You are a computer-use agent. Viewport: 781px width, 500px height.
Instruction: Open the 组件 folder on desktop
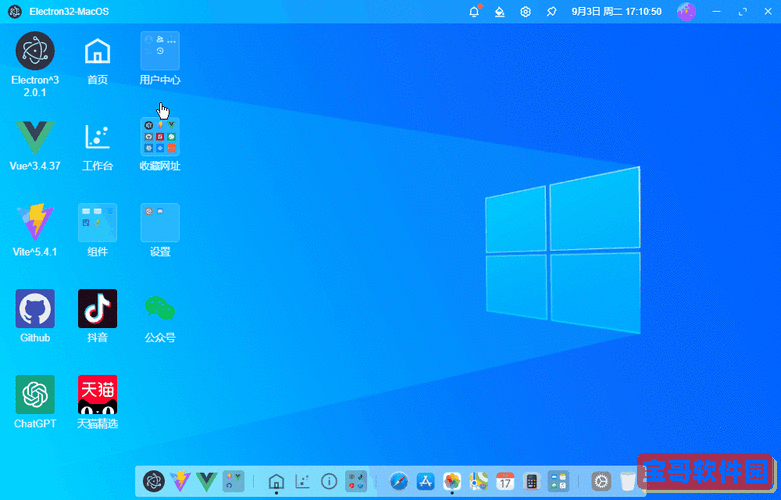pyautogui.click(x=98, y=223)
